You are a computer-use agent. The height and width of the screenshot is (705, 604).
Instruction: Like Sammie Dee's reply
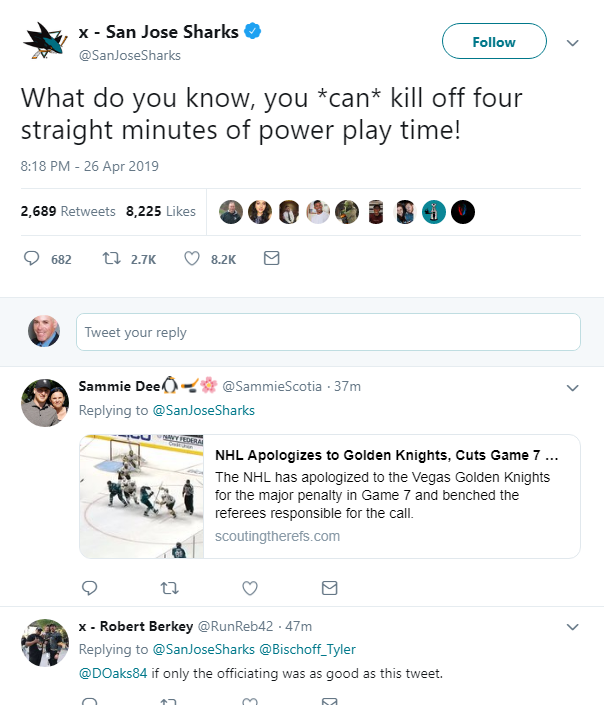point(250,587)
